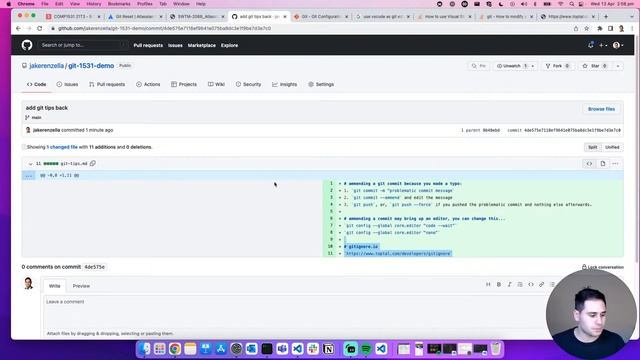The width and height of the screenshot is (640, 360).
Task: Switch diff view to Unified
Action: tap(612, 147)
